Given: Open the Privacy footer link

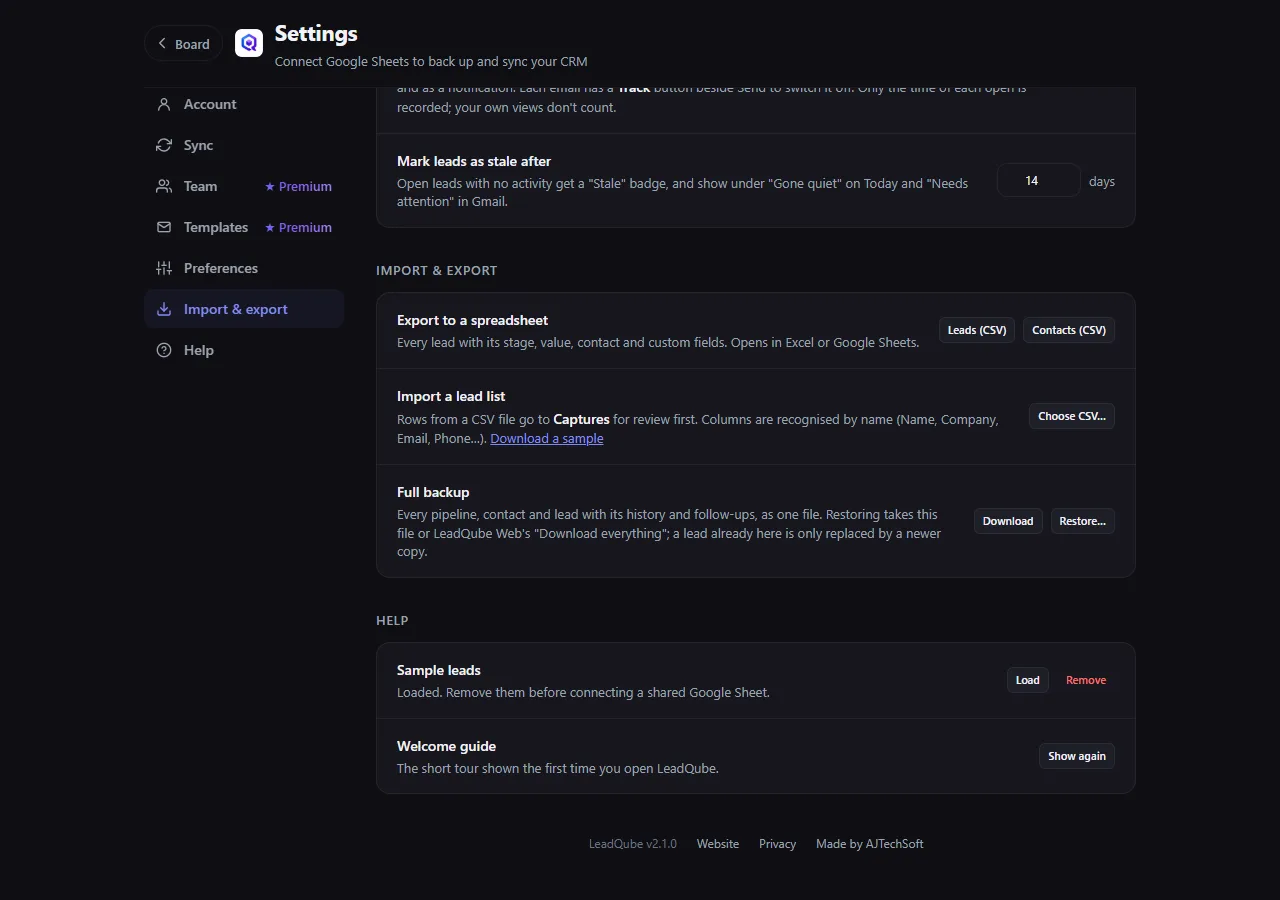Looking at the screenshot, I should (778, 844).
